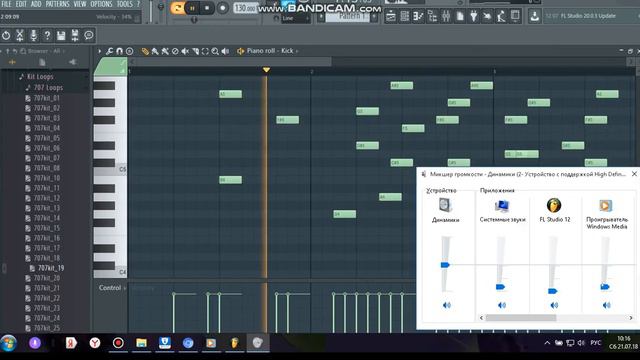Open the piano roll stamp tool
The height and width of the screenshot is (360, 640).
[129, 51]
